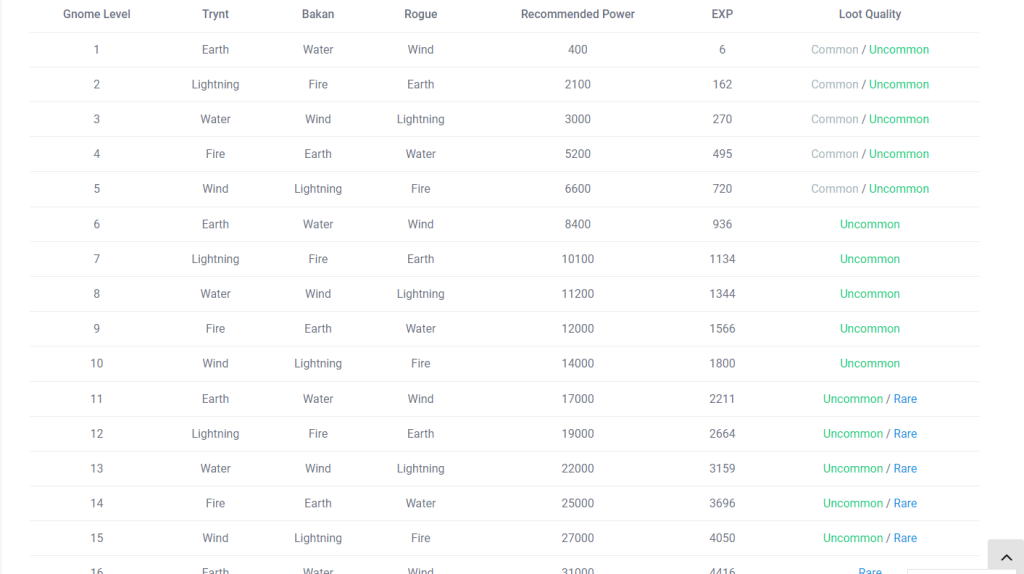1024x574 pixels.
Task: Click the scroll-to-top chevron arrow button
Action: click(1006, 557)
